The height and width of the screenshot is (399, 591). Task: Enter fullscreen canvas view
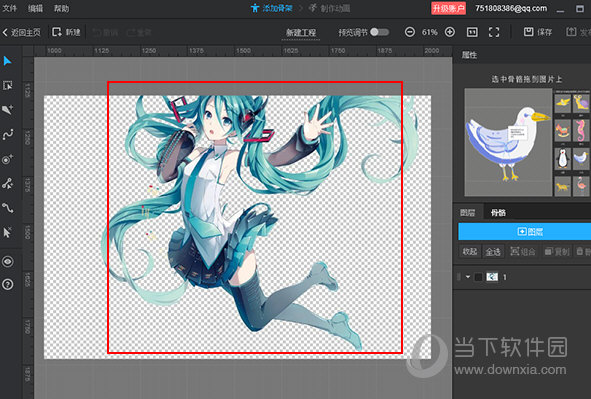[x=494, y=32]
